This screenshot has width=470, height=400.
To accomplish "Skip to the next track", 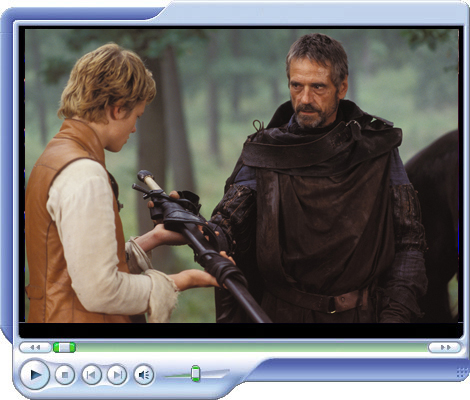I will pyautogui.click(x=117, y=375).
